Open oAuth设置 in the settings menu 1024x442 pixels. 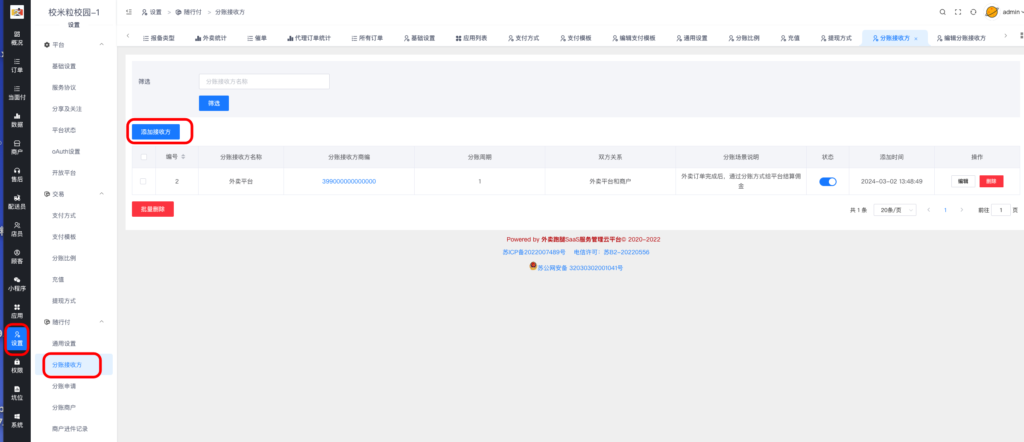coord(66,151)
